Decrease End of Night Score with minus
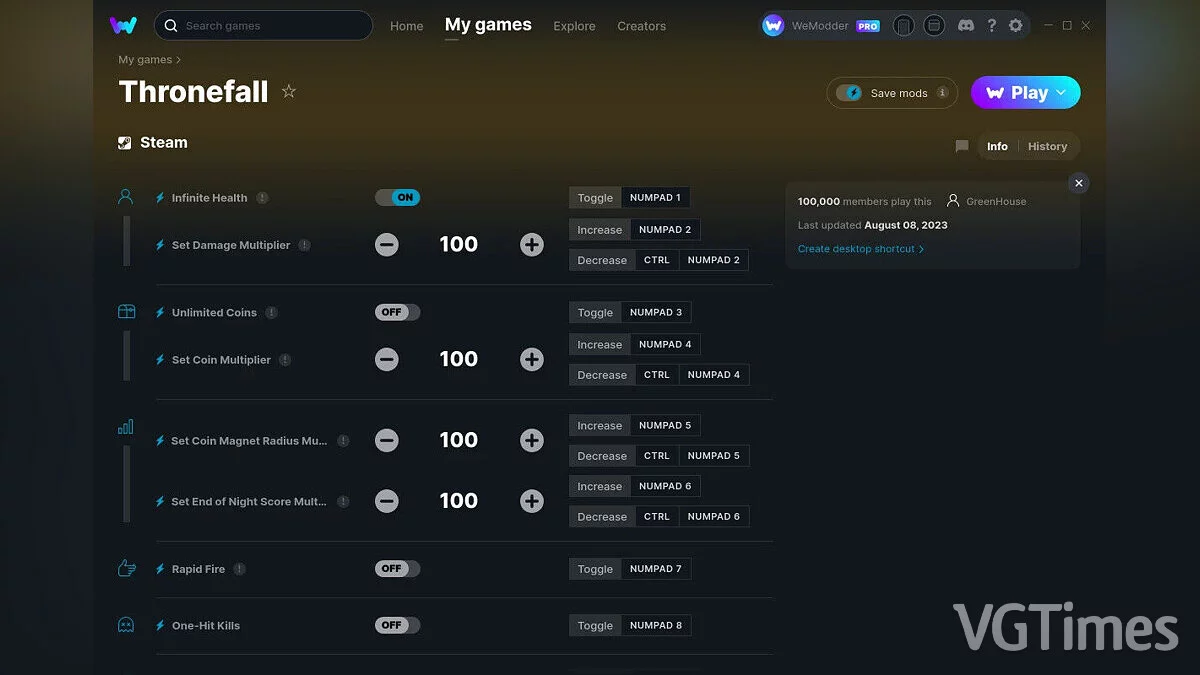 pyautogui.click(x=387, y=502)
